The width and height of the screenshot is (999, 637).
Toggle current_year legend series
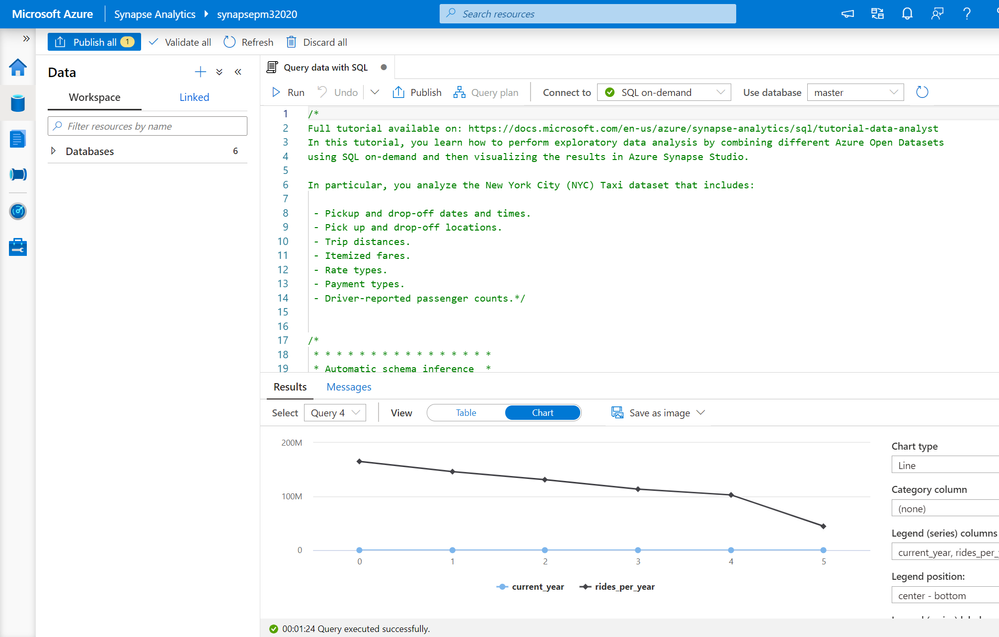pyautogui.click(x=530, y=587)
